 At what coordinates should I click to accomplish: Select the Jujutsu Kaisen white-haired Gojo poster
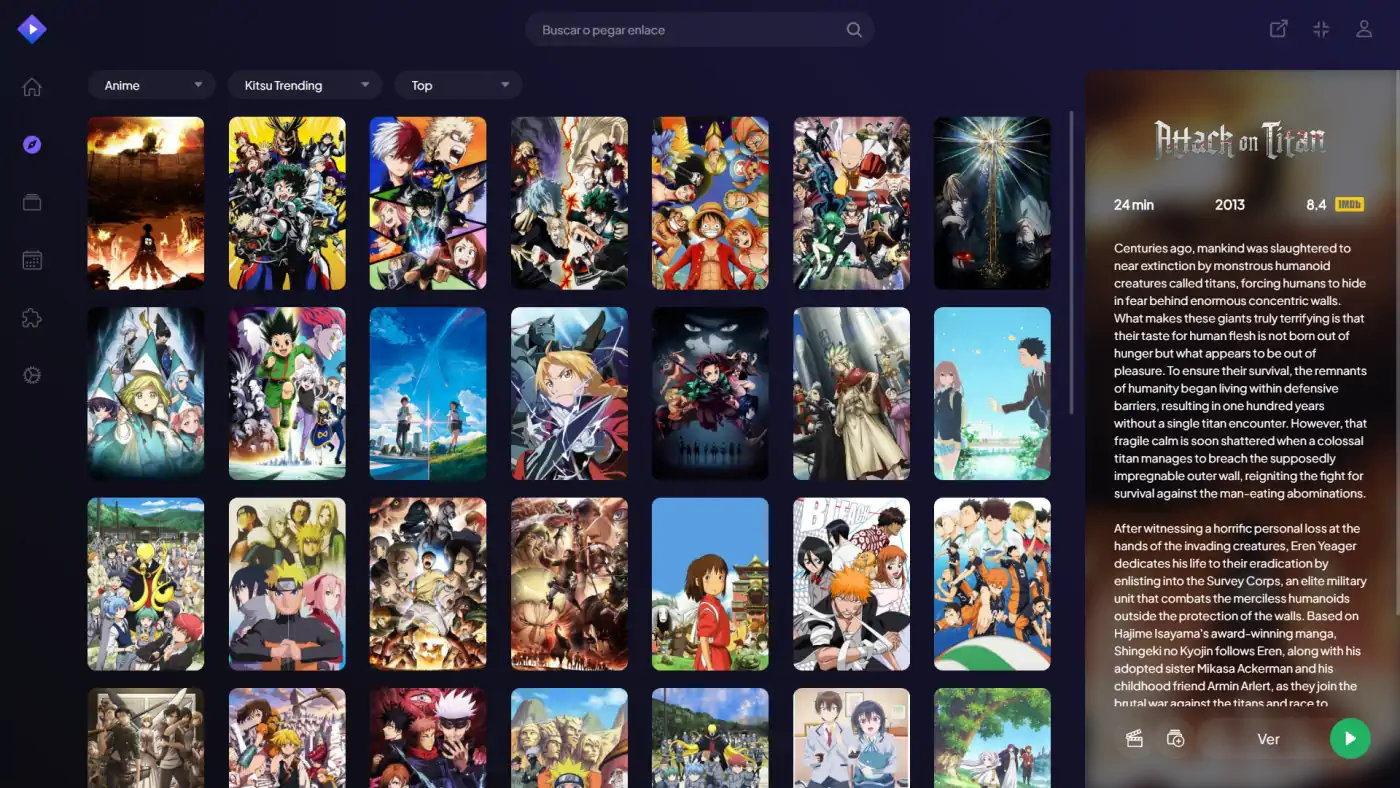428,738
